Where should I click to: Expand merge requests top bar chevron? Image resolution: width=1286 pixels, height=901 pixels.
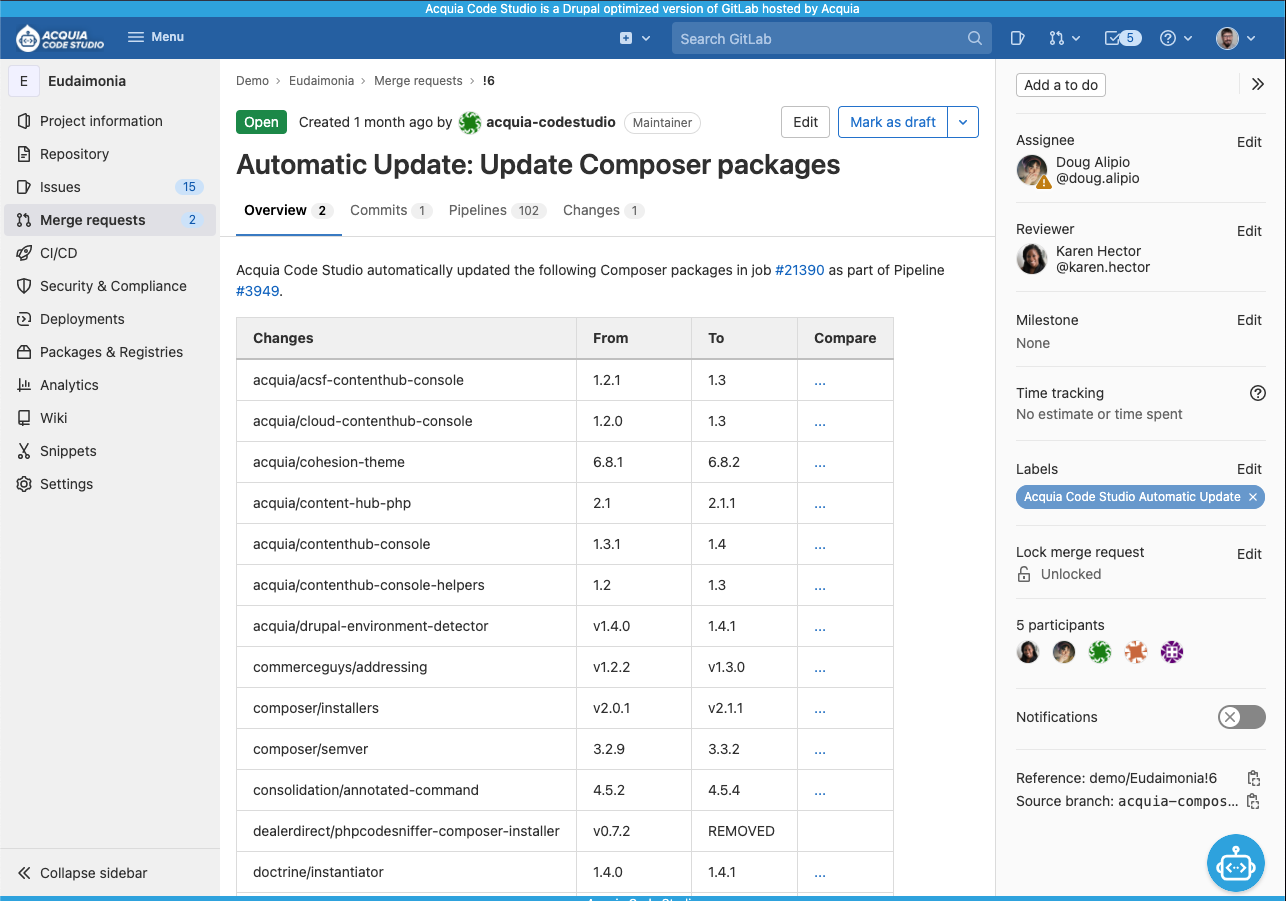(1076, 38)
